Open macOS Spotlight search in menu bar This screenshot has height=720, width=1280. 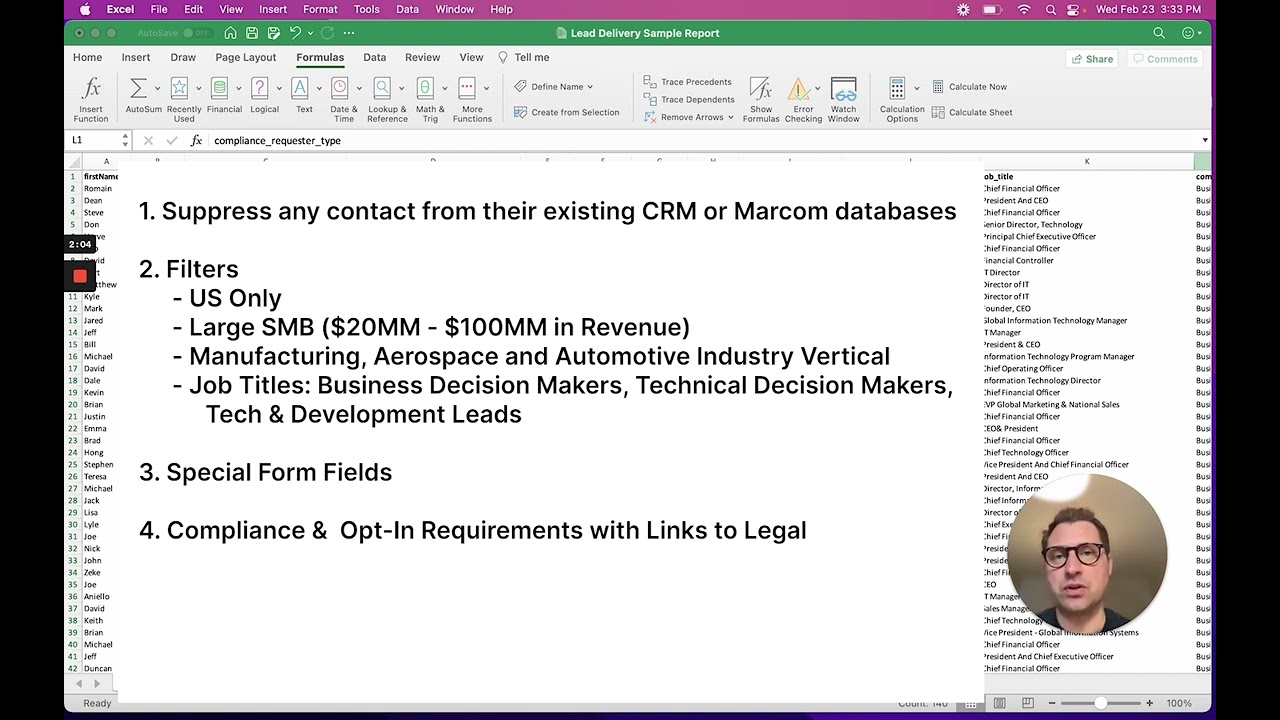point(1051,9)
